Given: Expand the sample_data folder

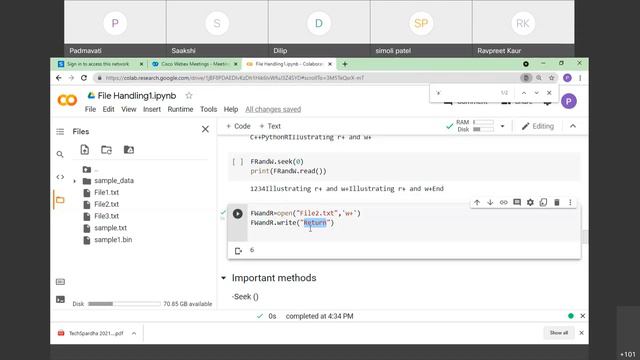Looking at the screenshot, I should tap(75, 181).
